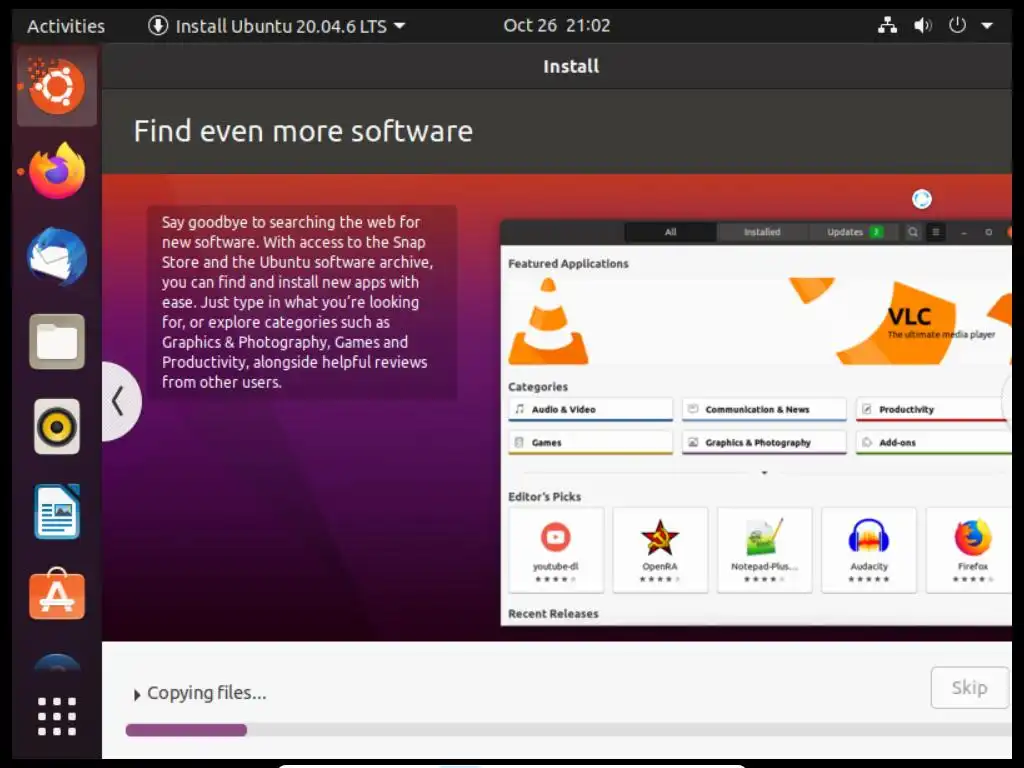
Task: Open Ubuntu Software from the dock
Action: [57, 594]
